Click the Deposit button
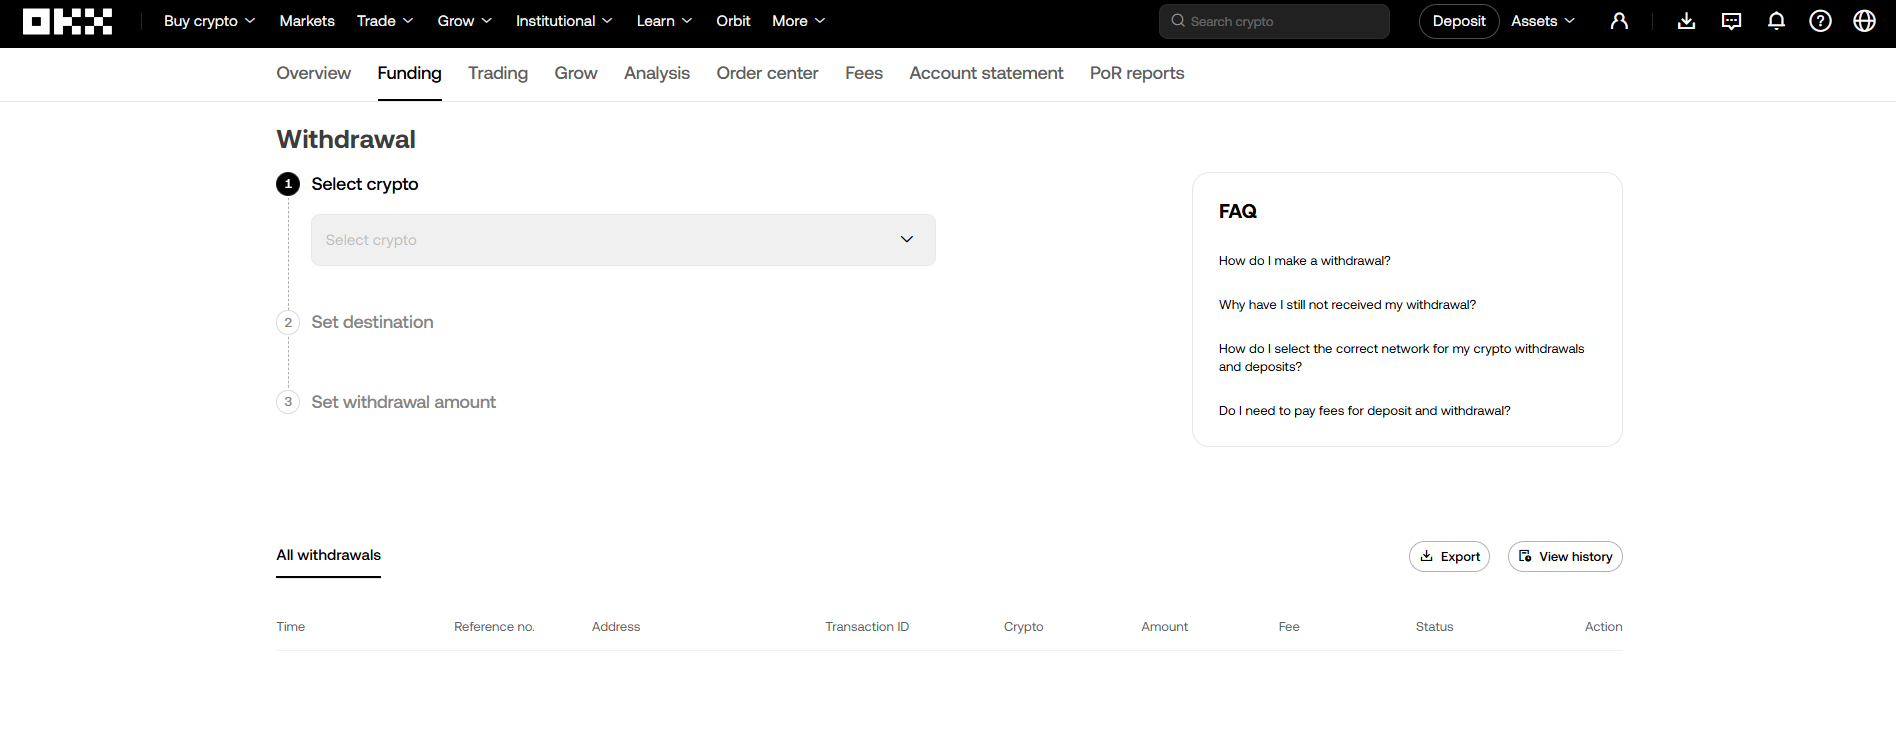 pos(1459,21)
